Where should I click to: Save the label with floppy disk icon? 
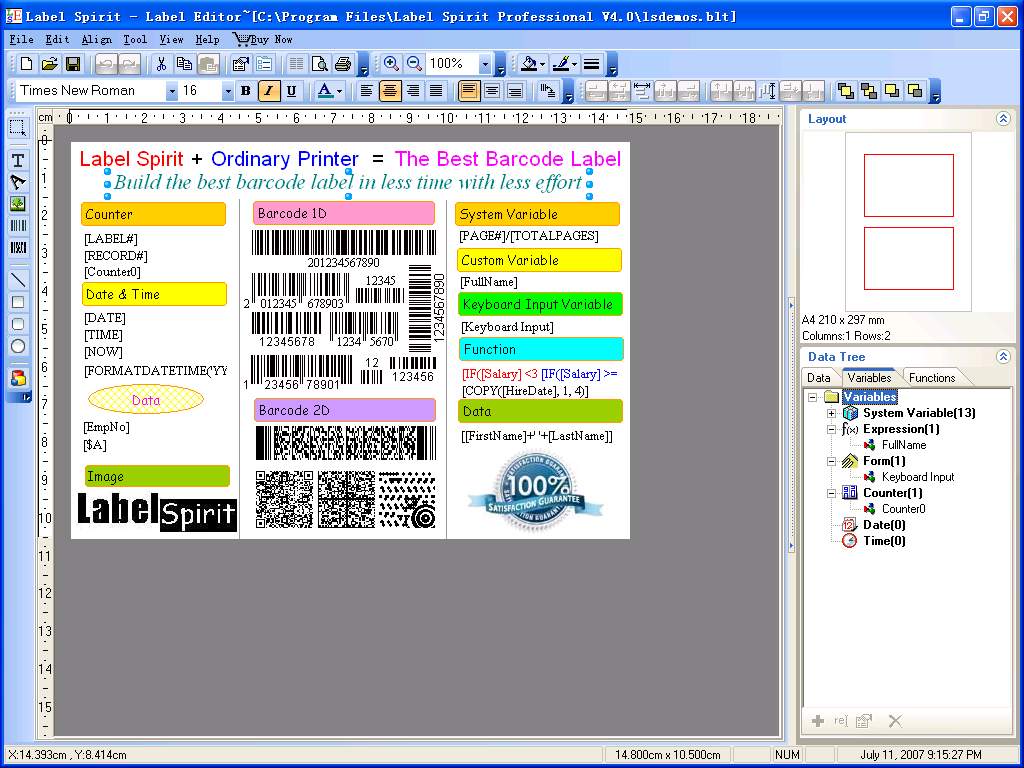click(x=73, y=64)
